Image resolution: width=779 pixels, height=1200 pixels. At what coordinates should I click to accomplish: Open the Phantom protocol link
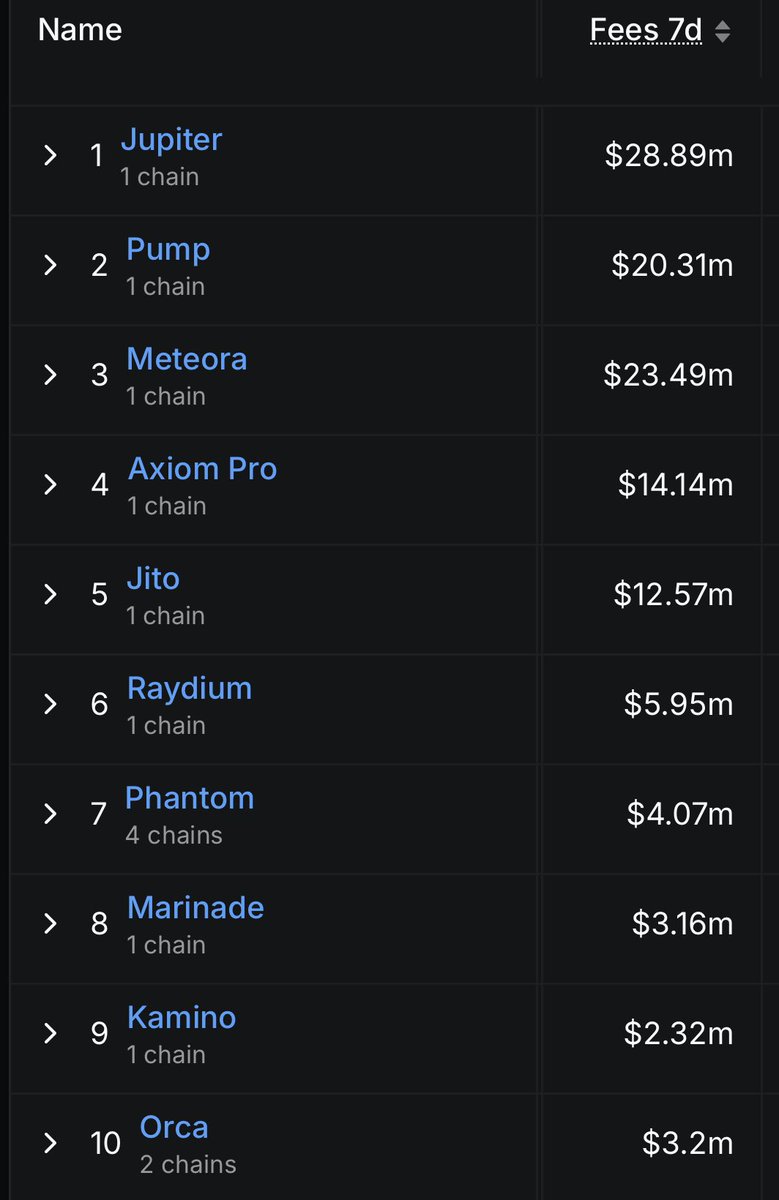(x=190, y=798)
